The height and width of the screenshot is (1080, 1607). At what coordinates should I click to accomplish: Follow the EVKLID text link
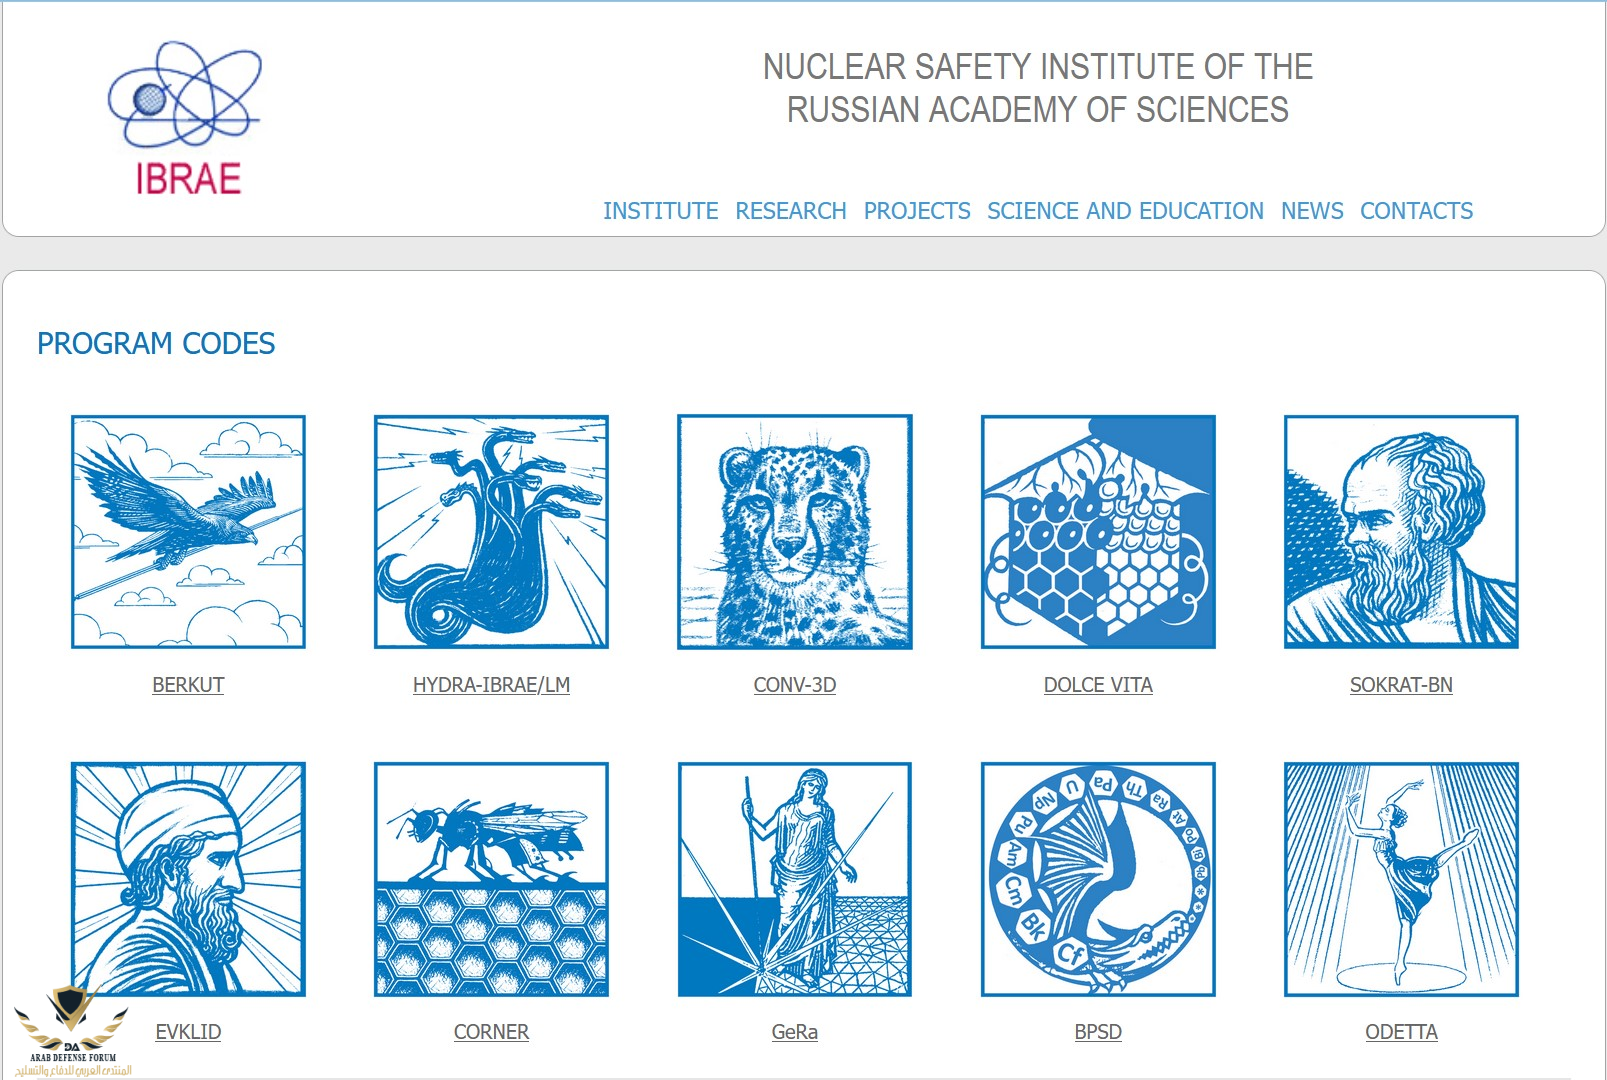coord(188,1032)
